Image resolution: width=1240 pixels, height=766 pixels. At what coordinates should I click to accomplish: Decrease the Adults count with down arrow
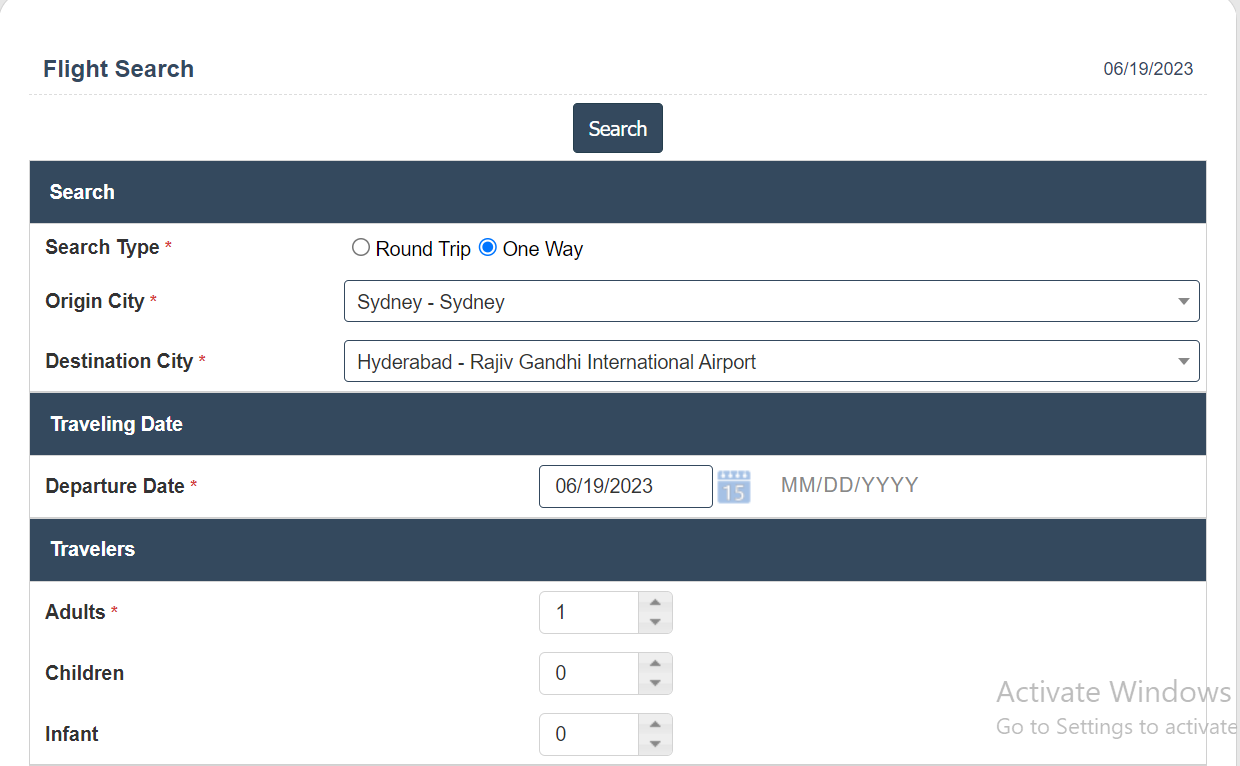[x=655, y=622]
